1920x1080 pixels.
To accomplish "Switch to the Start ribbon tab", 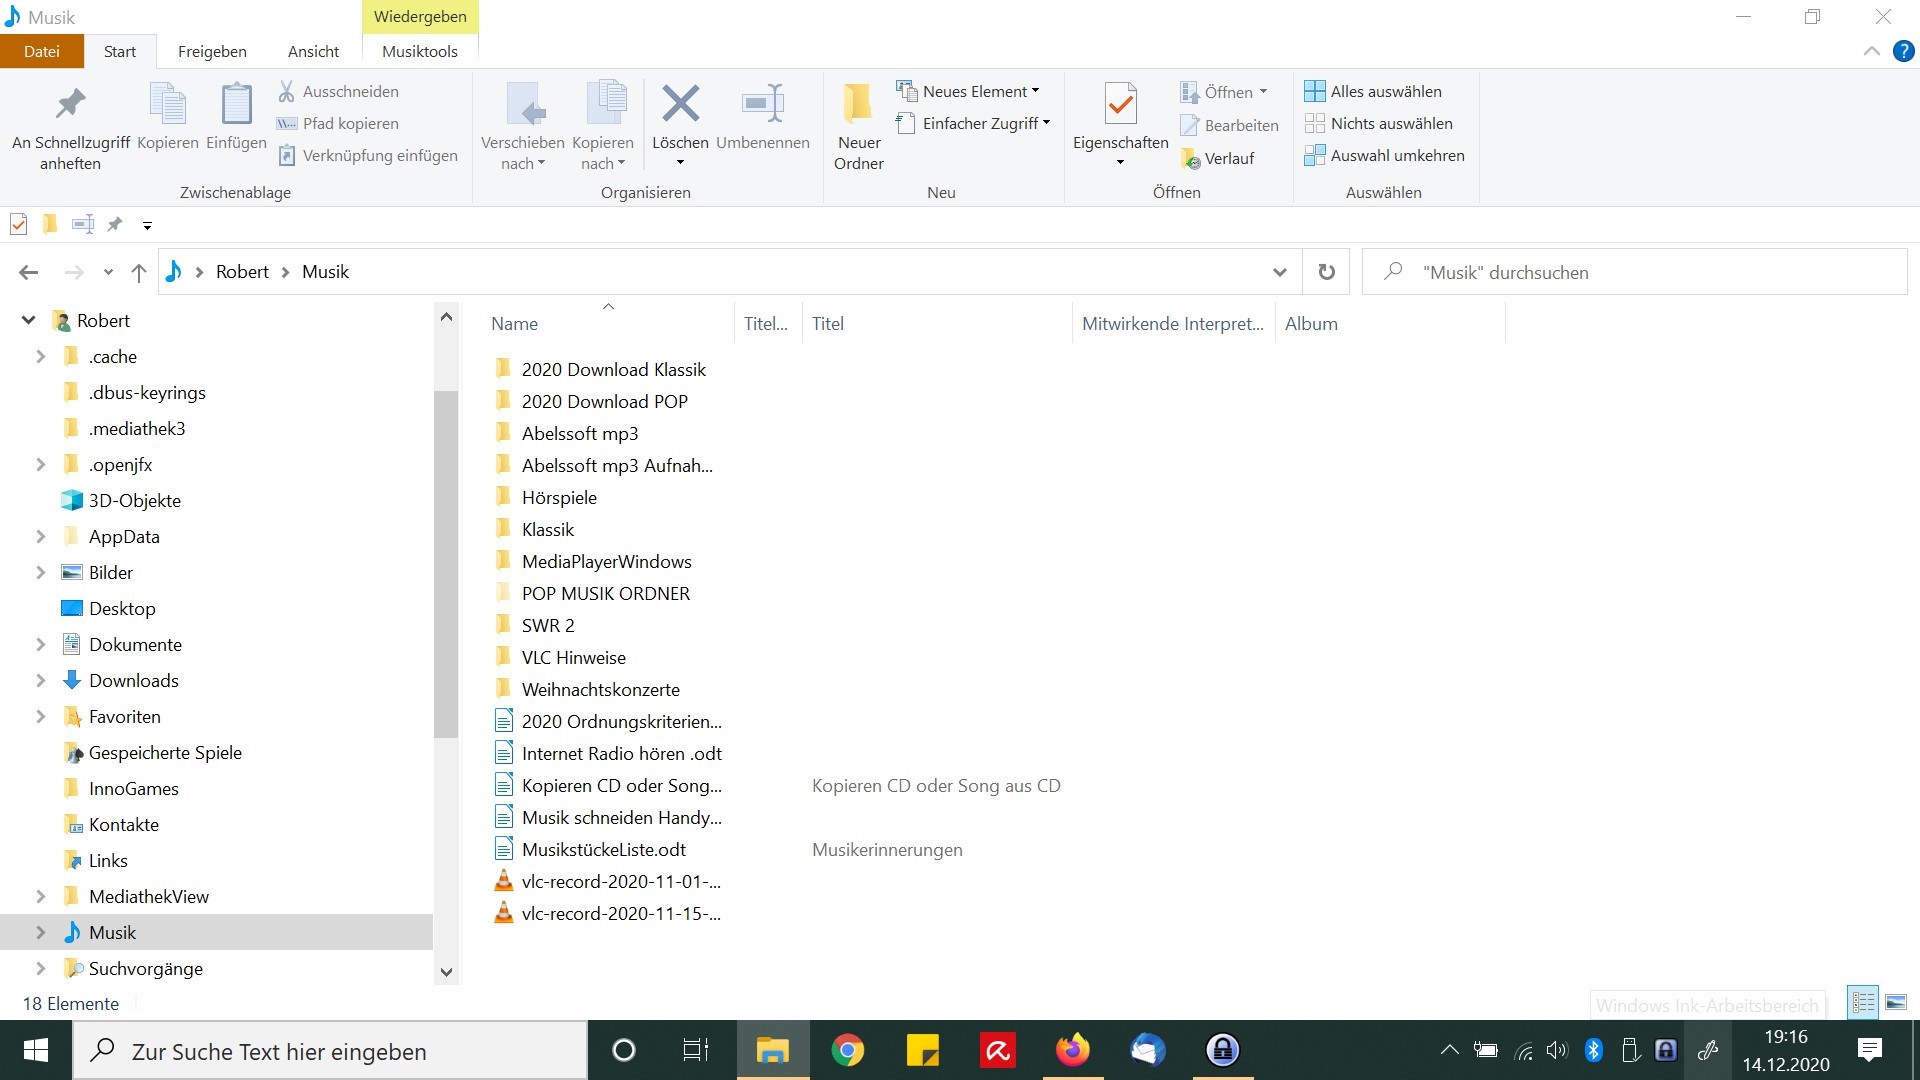I will tap(120, 51).
